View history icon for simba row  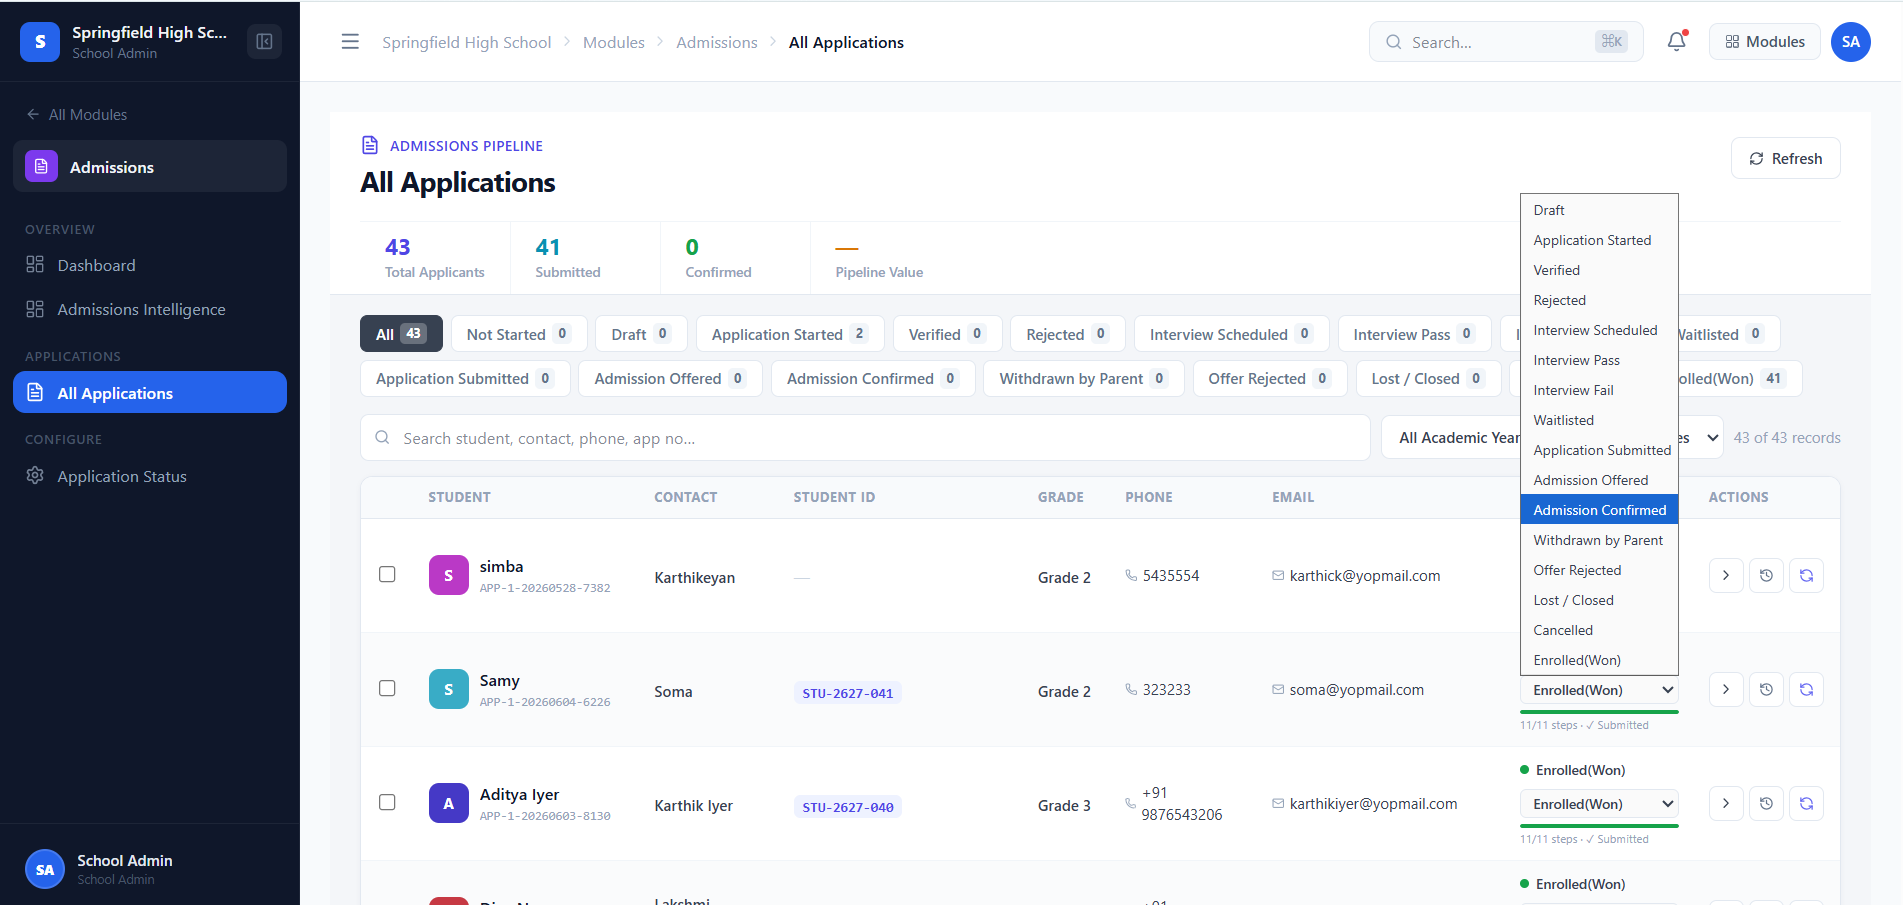point(1766,576)
